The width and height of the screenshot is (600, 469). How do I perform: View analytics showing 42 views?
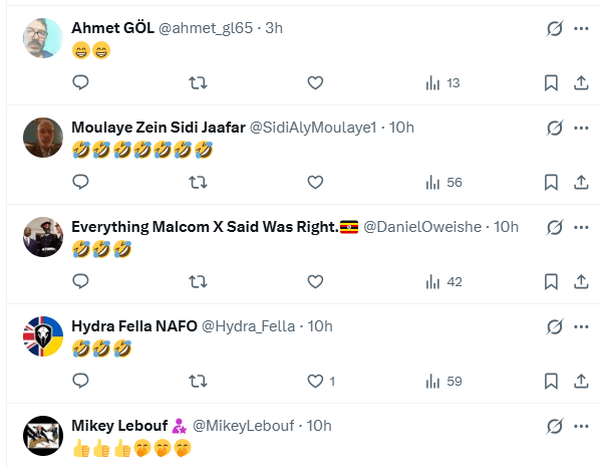point(443,282)
